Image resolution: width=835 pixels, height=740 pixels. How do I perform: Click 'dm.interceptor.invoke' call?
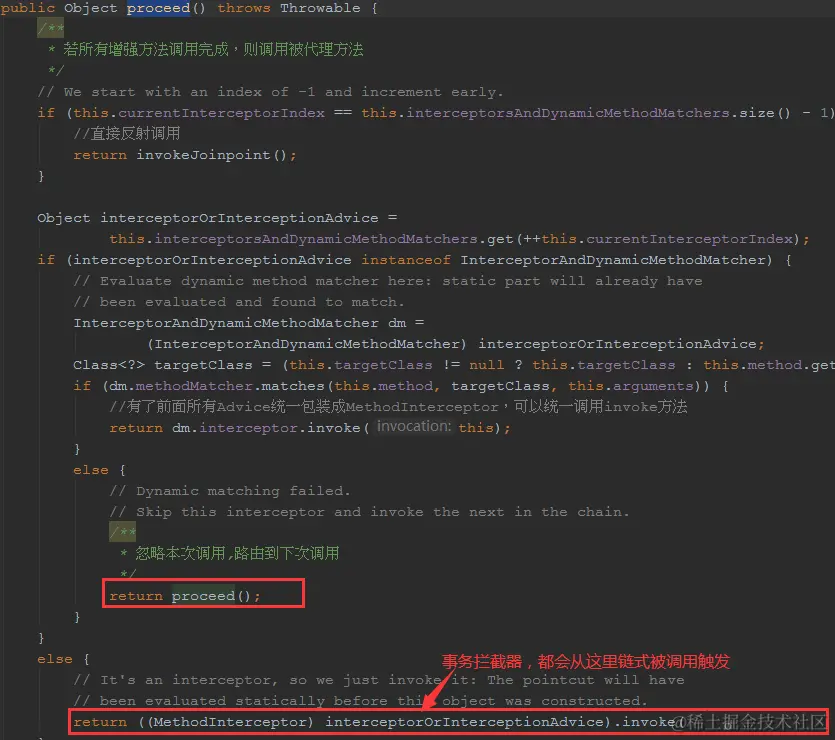[x=266, y=428]
